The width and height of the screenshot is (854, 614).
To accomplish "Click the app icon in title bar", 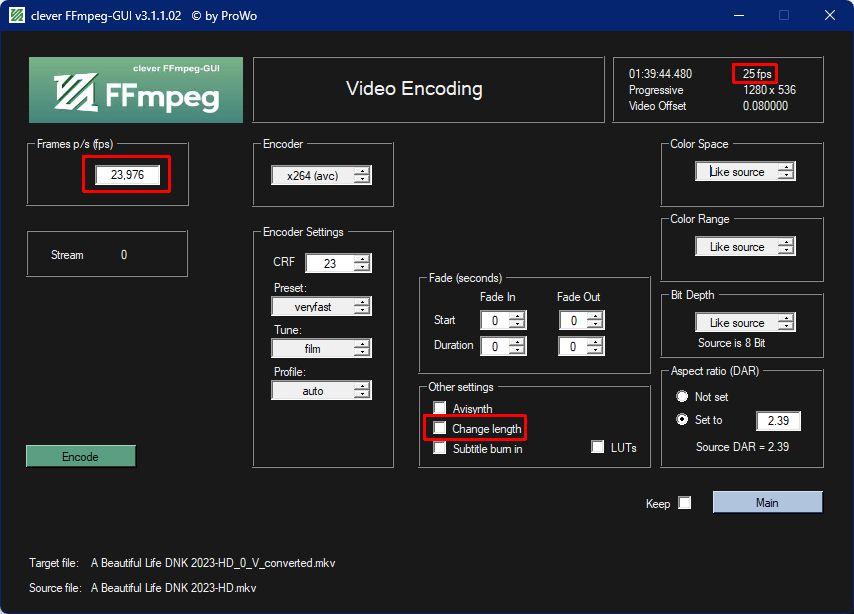I will pyautogui.click(x=16, y=15).
